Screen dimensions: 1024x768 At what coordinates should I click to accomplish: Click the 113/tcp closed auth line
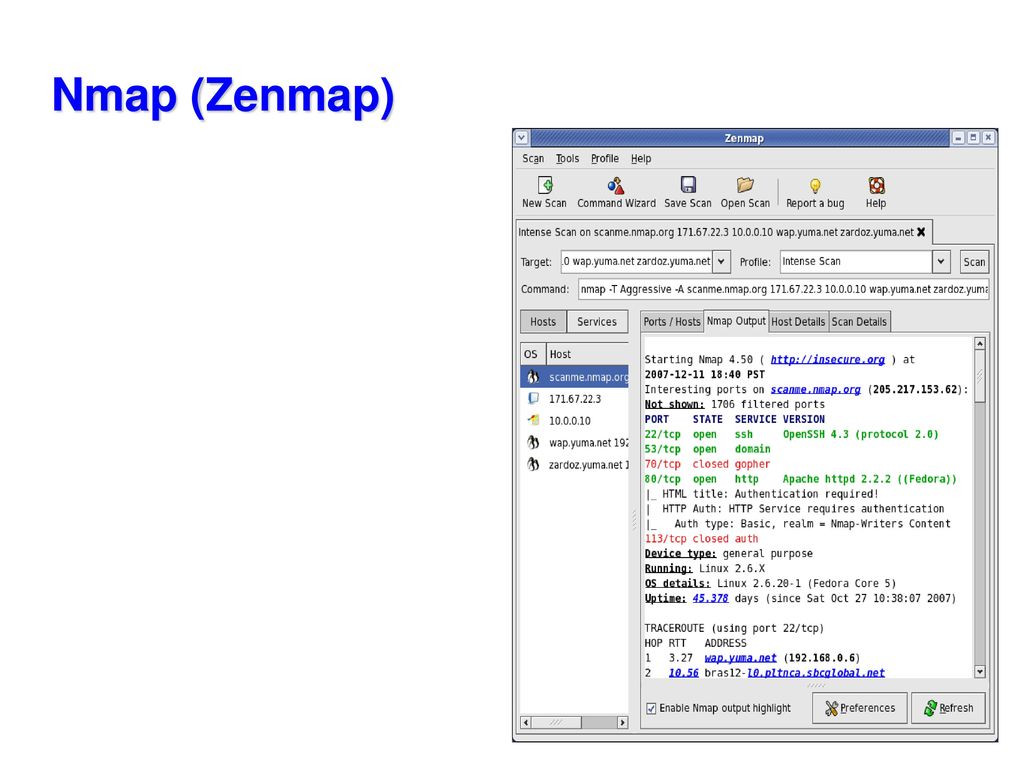[x=701, y=539]
